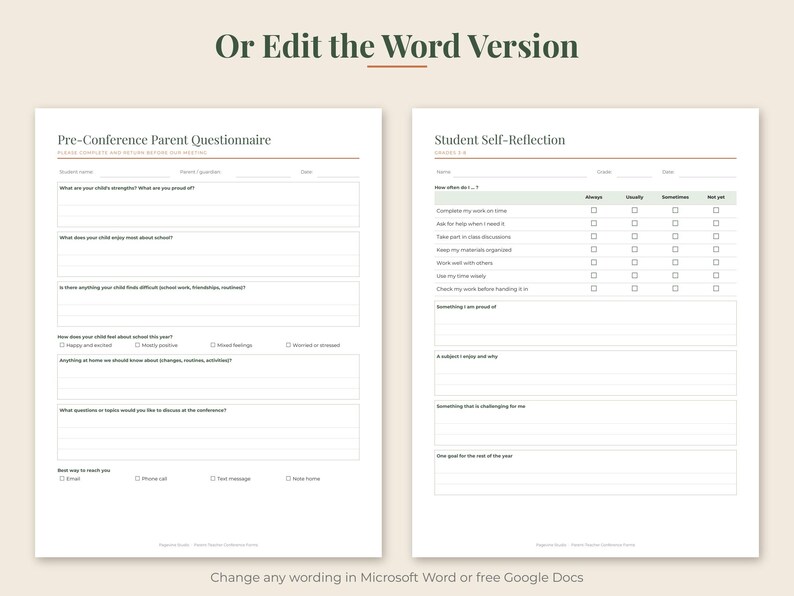Image resolution: width=794 pixels, height=596 pixels.
Task: Click the Date field on the Parent Questionnaire
Action: pos(338,173)
